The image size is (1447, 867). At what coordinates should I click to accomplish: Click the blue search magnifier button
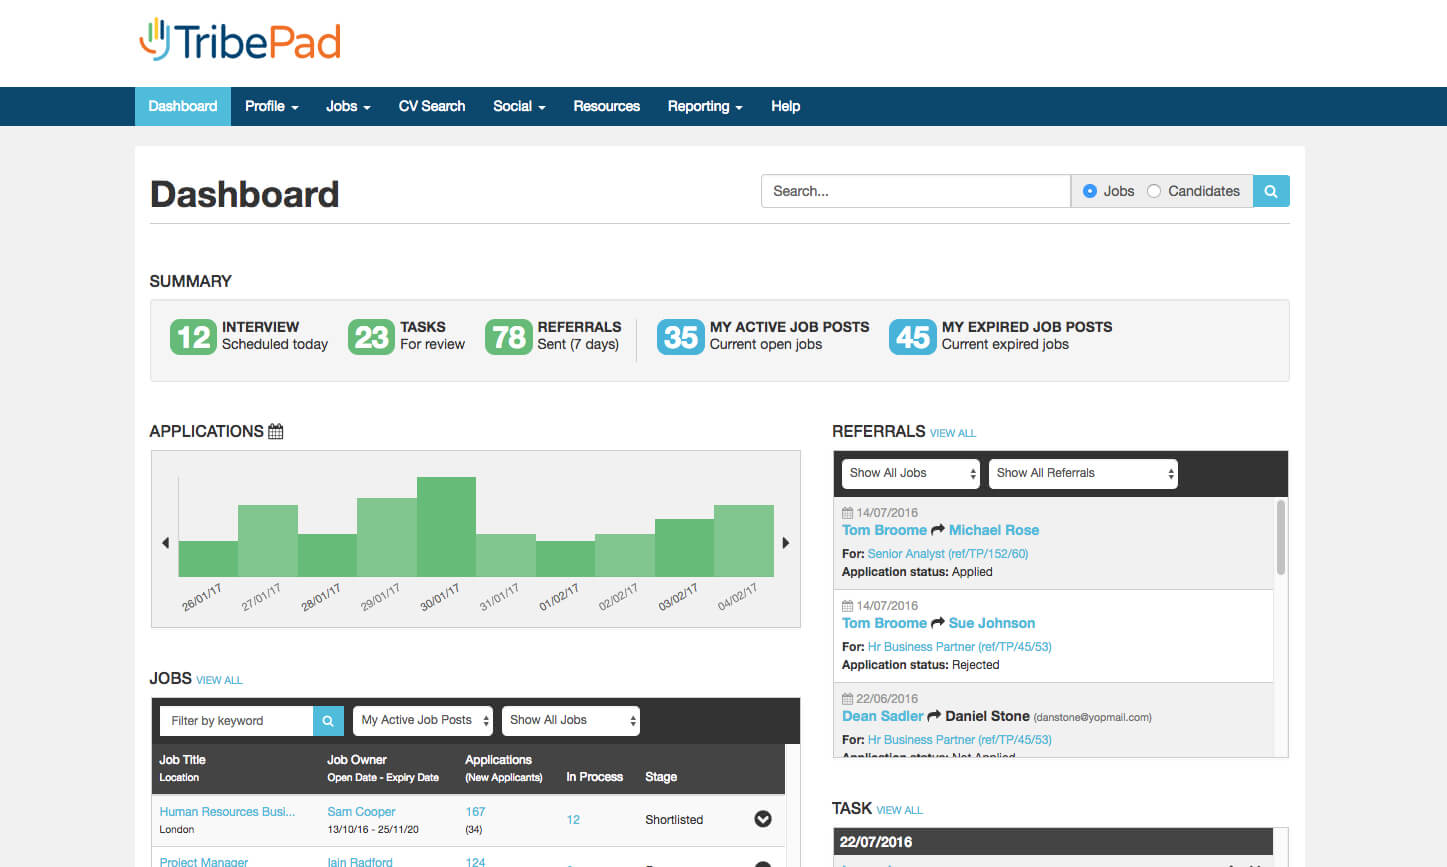point(1271,191)
